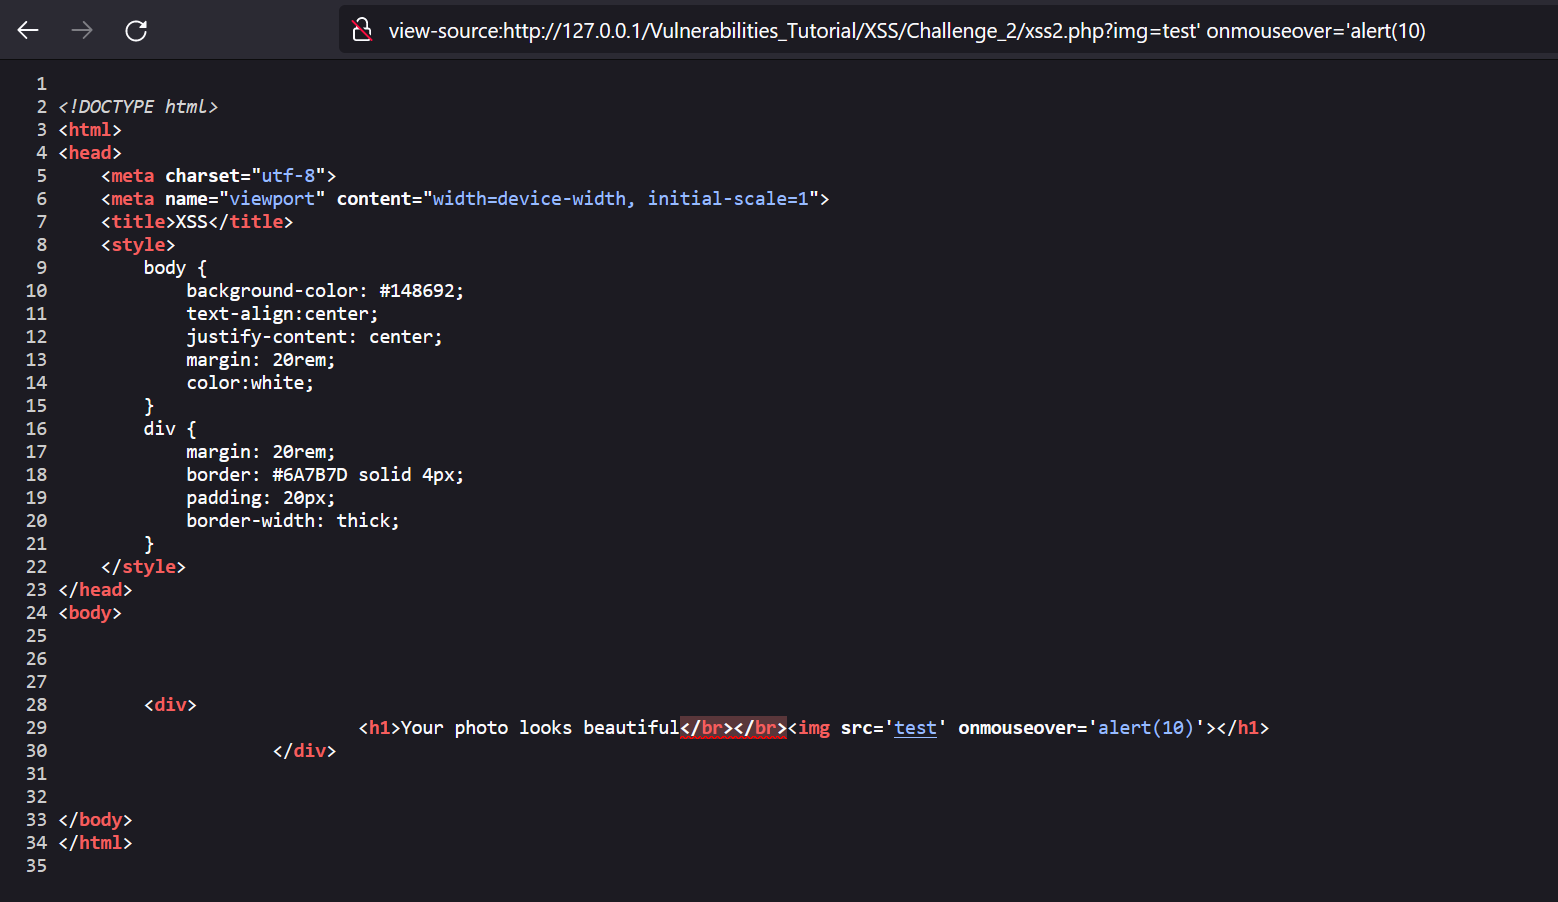Image resolution: width=1558 pixels, height=902 pixels.
Task: Go forward with the forward arrow
Action: pos(82,30)
